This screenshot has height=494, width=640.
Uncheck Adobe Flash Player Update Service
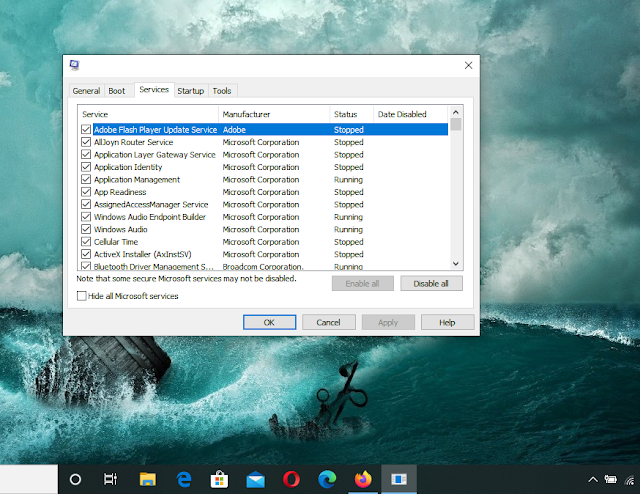pos(86,129)
